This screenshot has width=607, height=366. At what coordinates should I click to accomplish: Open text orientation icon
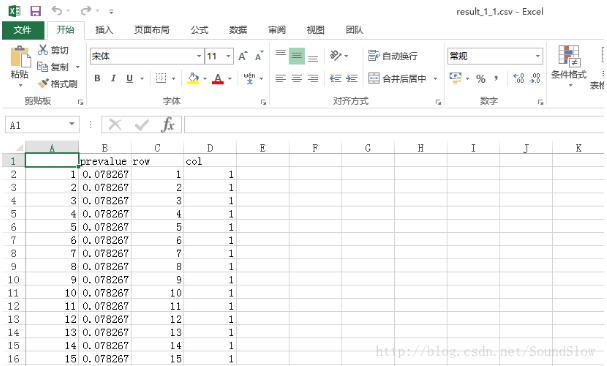pos(335,56)
